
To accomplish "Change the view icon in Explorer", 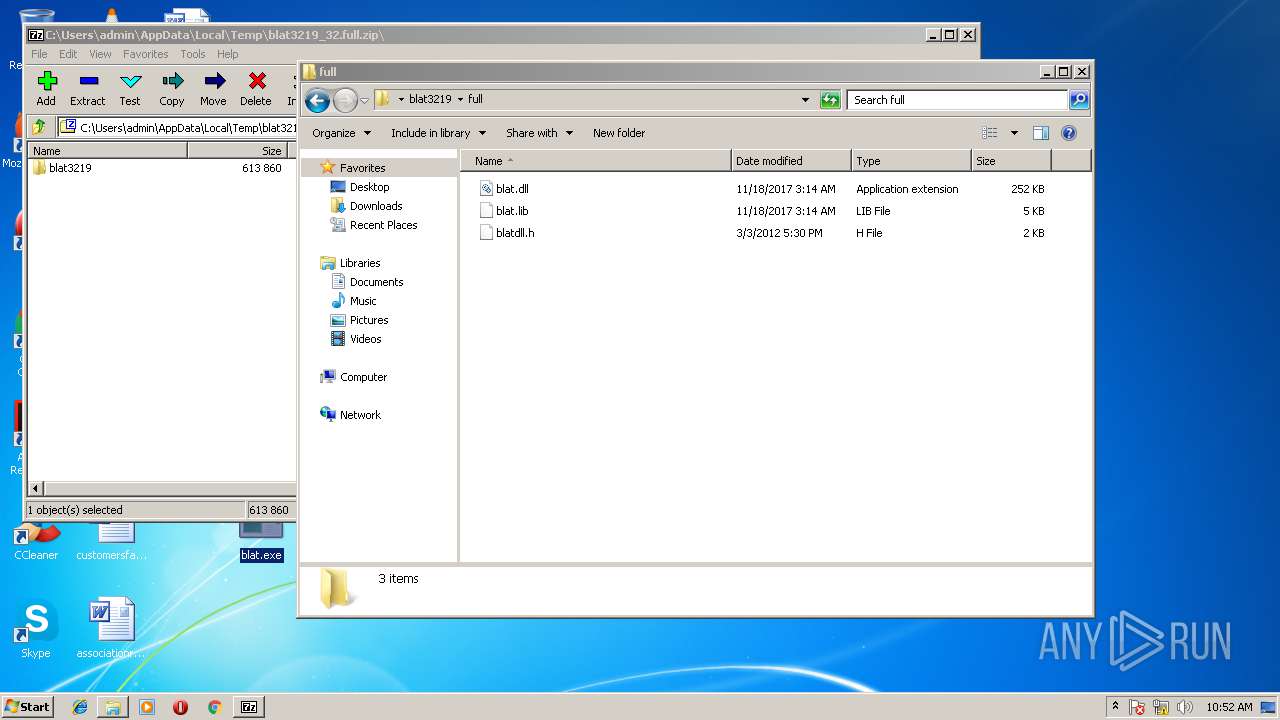I will pos(990,133).
